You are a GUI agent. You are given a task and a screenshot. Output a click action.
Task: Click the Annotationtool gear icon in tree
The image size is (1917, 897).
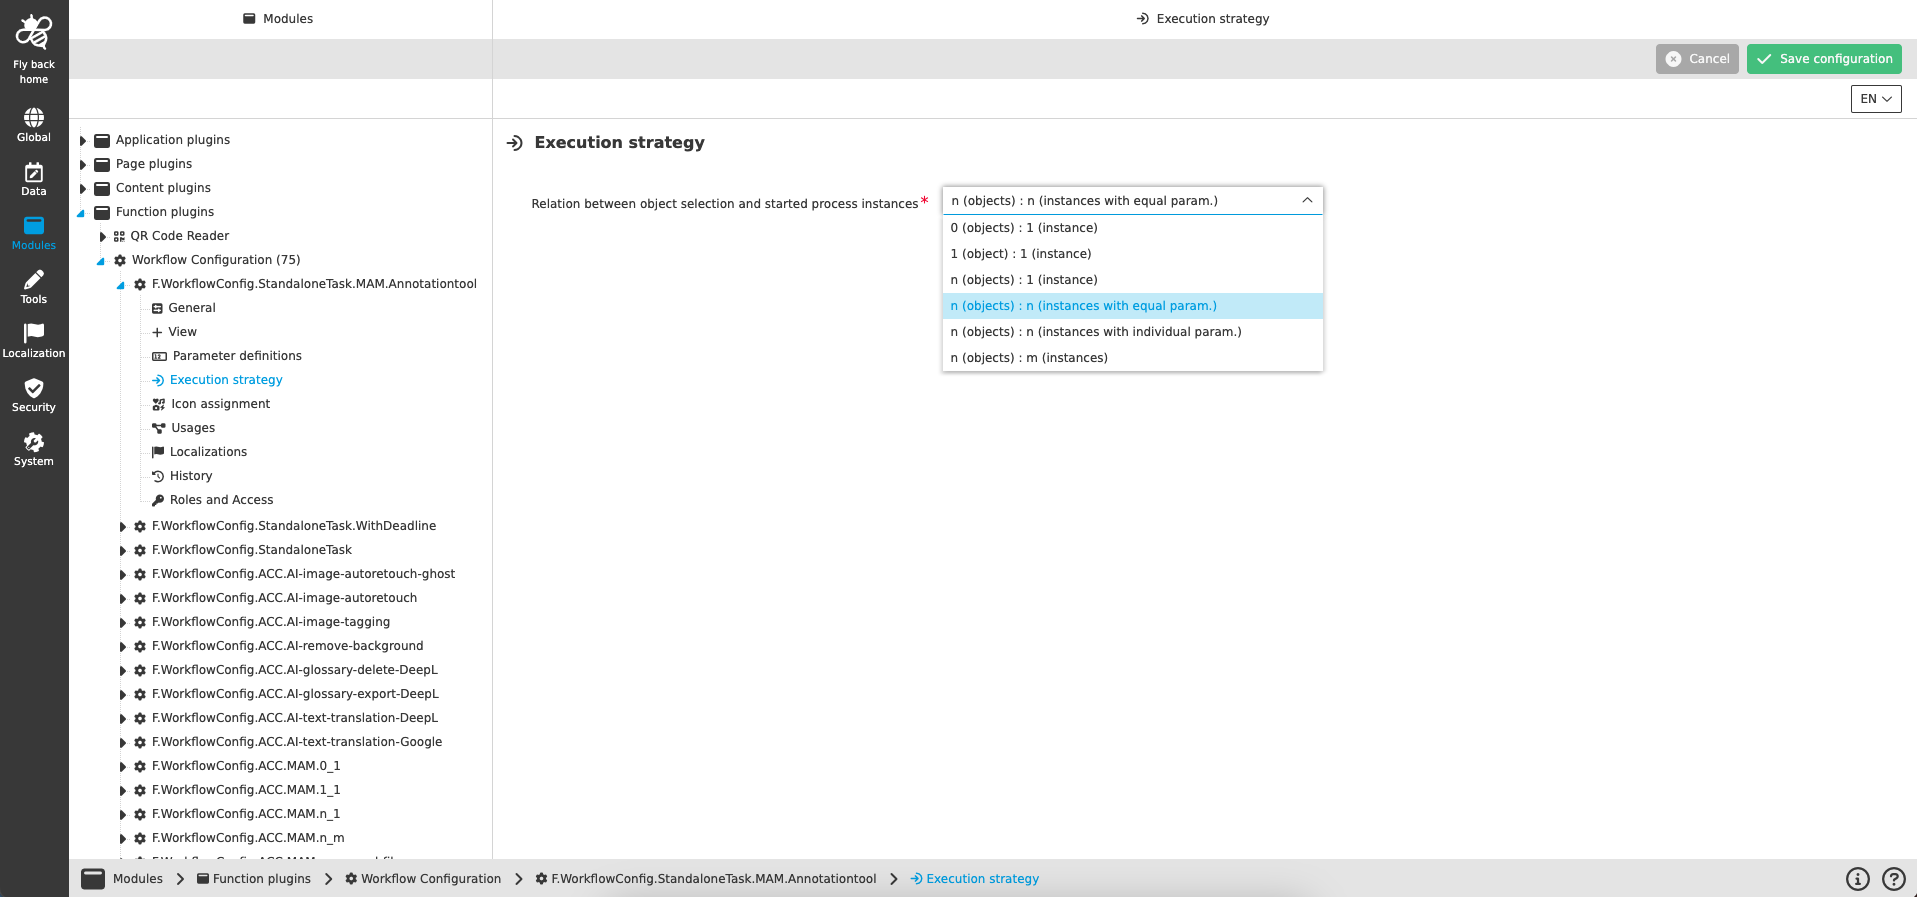[140, 285]
